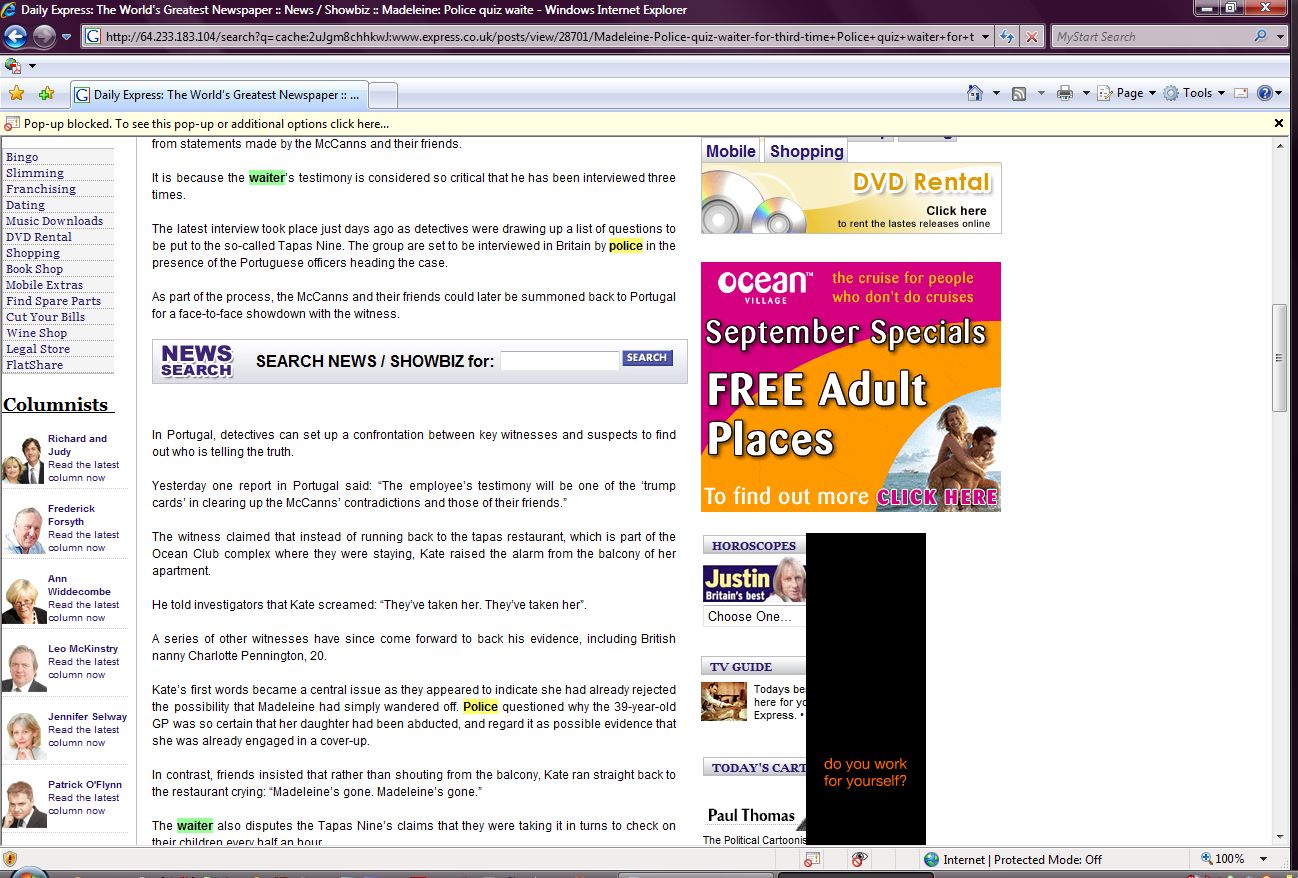Click the Add to Favorites icon
Viewport: 1298px width, 878px height.
46,94
